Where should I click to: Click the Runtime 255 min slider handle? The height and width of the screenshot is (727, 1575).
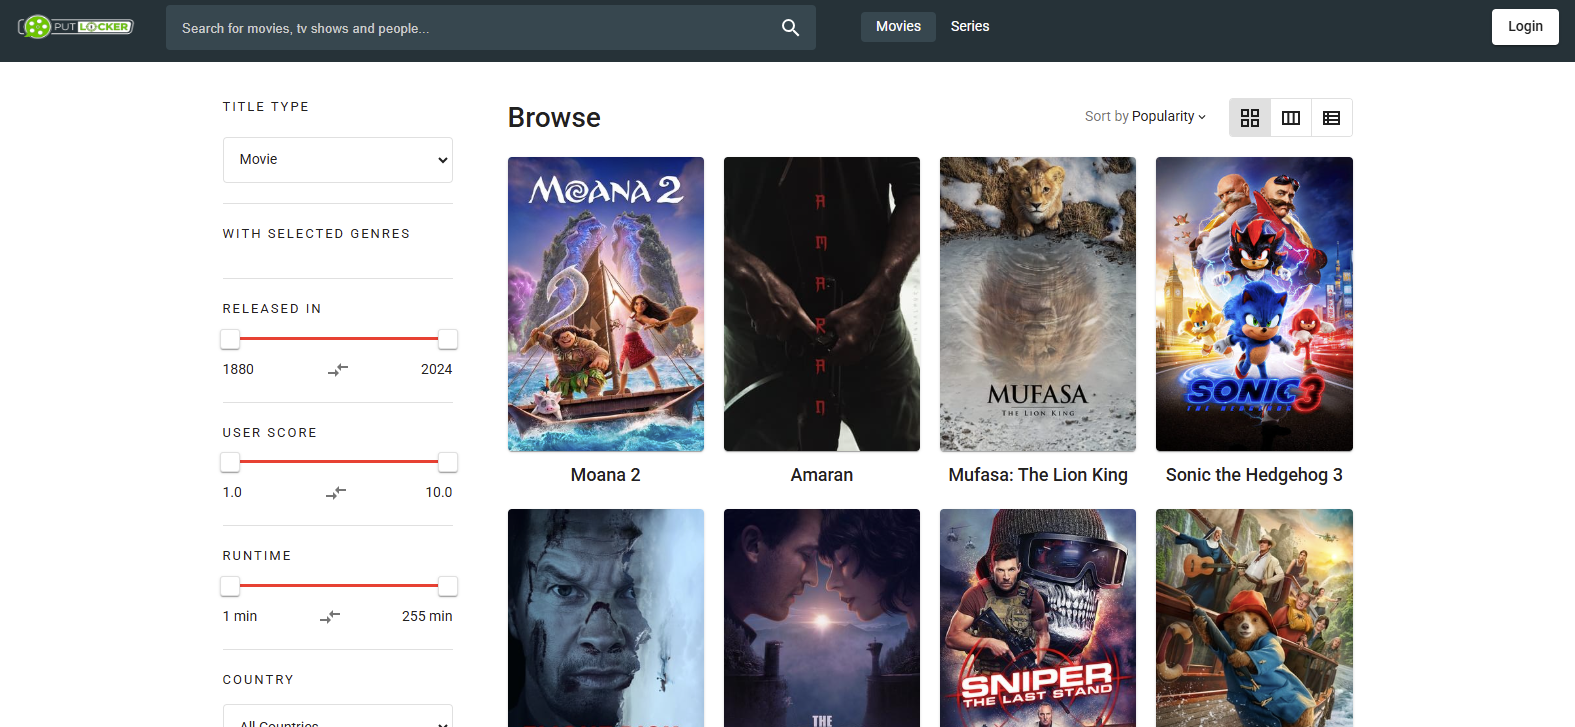(448, 586)
